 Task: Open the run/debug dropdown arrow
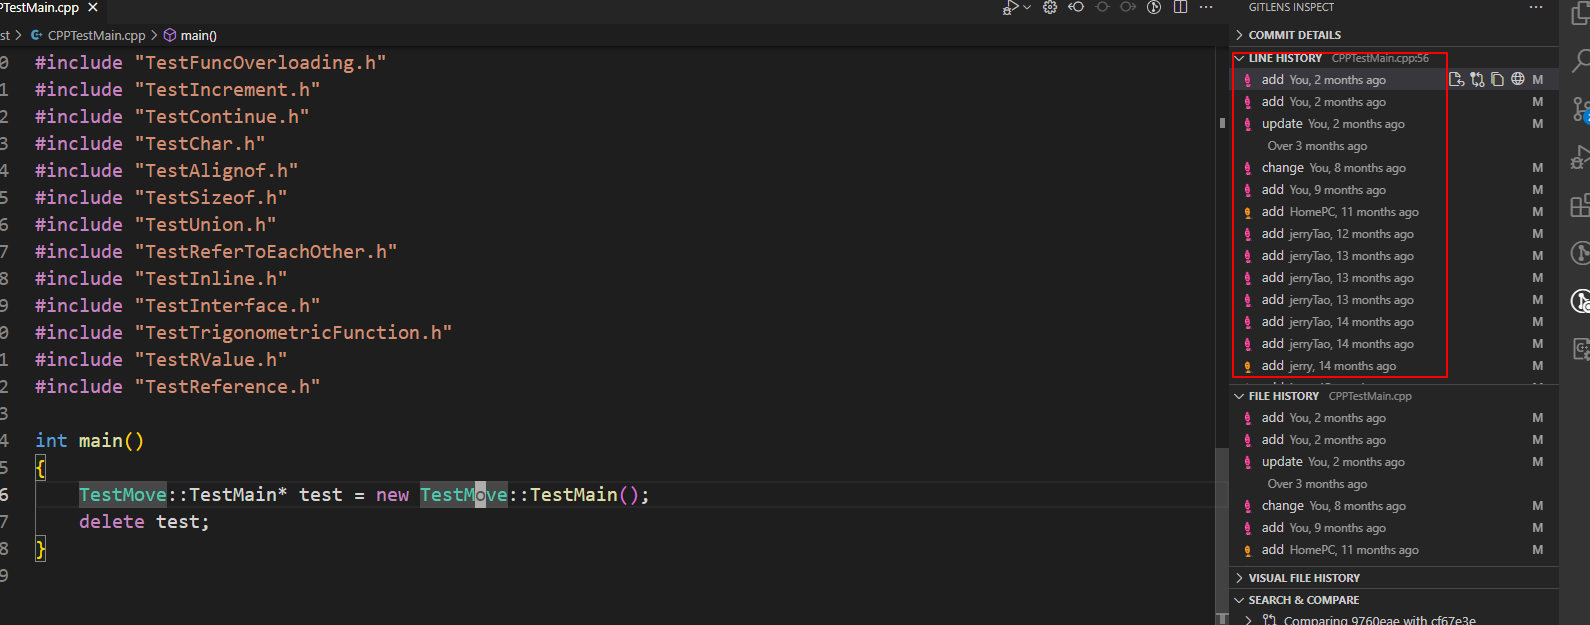click(x=1027, y=8)
